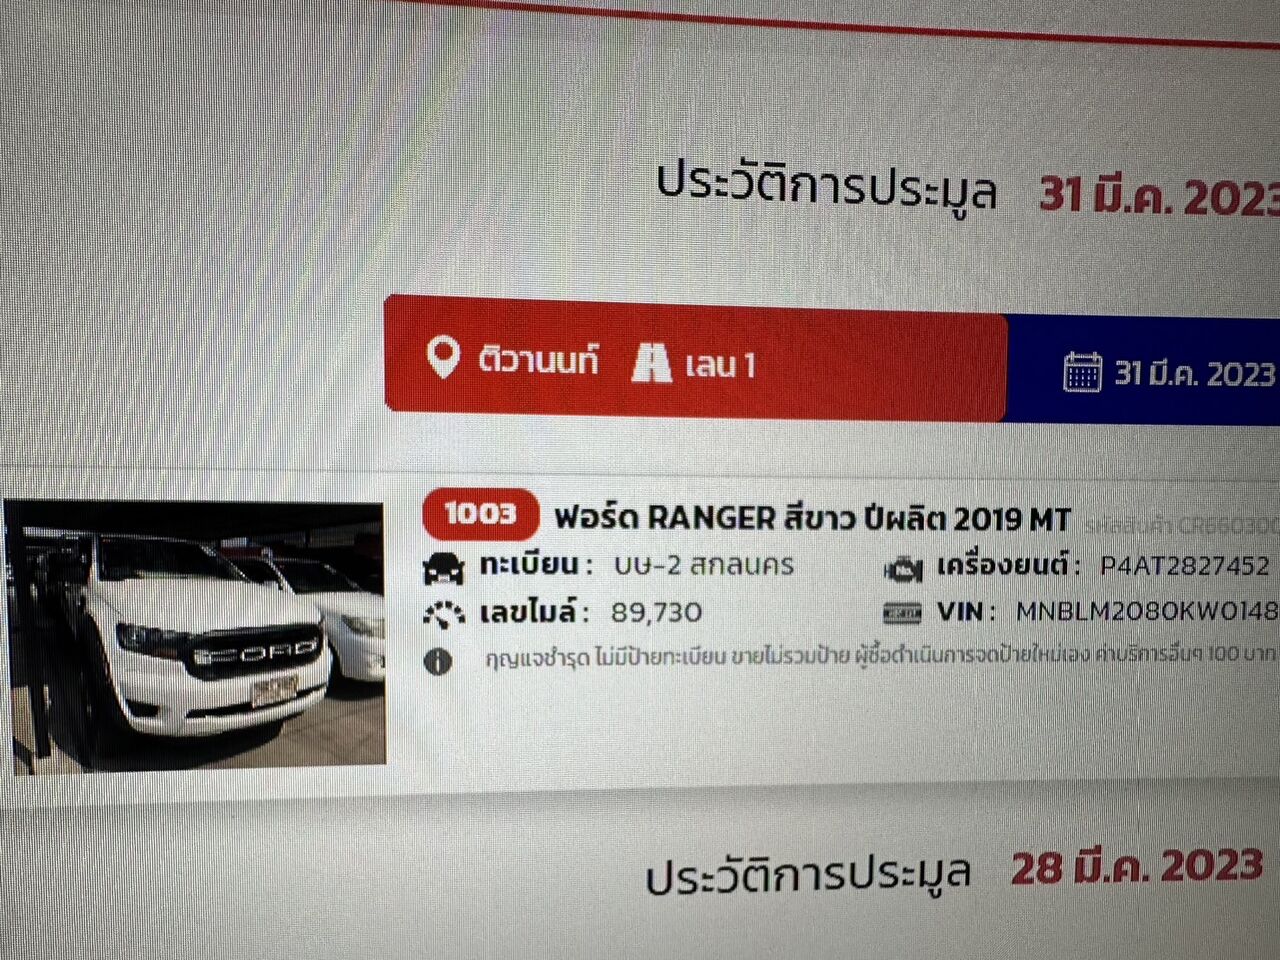Select the ติวานนท์ location label

click(x=538, y=359)
